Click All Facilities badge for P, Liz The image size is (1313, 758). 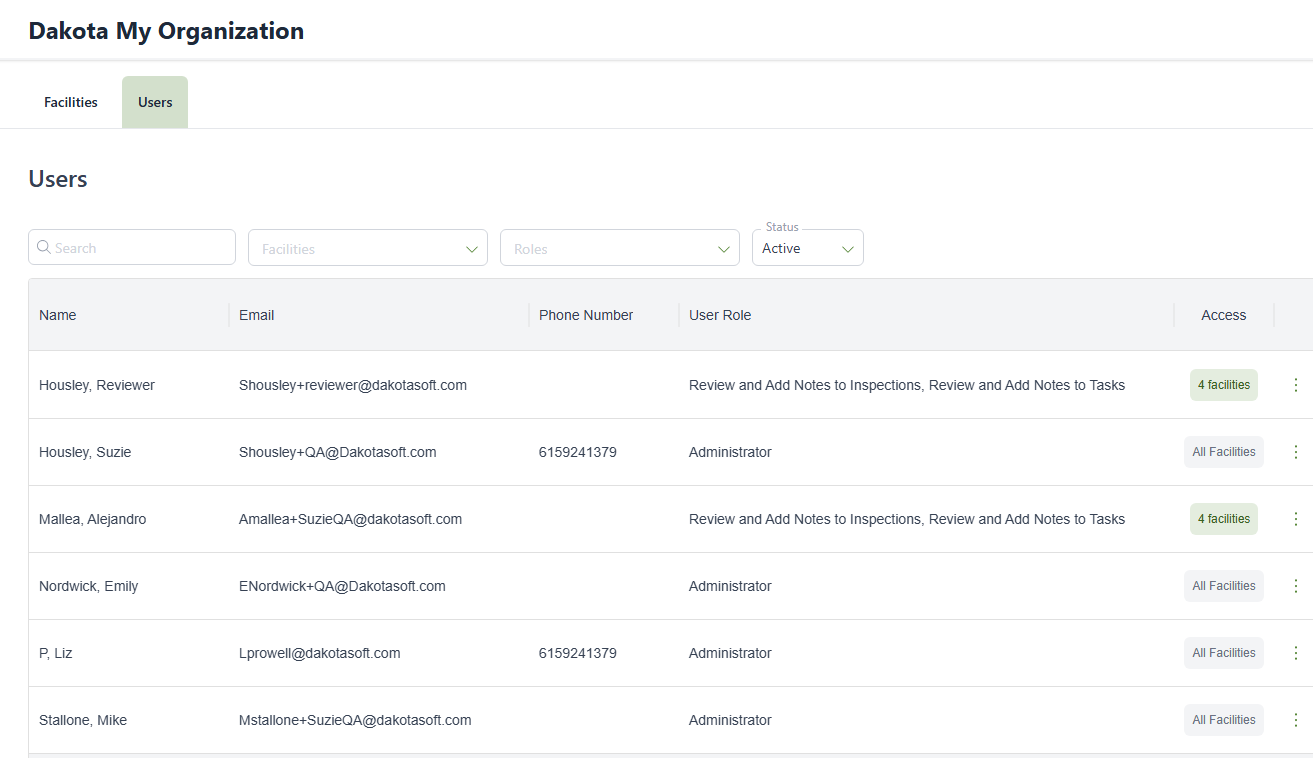[1224, 653]
